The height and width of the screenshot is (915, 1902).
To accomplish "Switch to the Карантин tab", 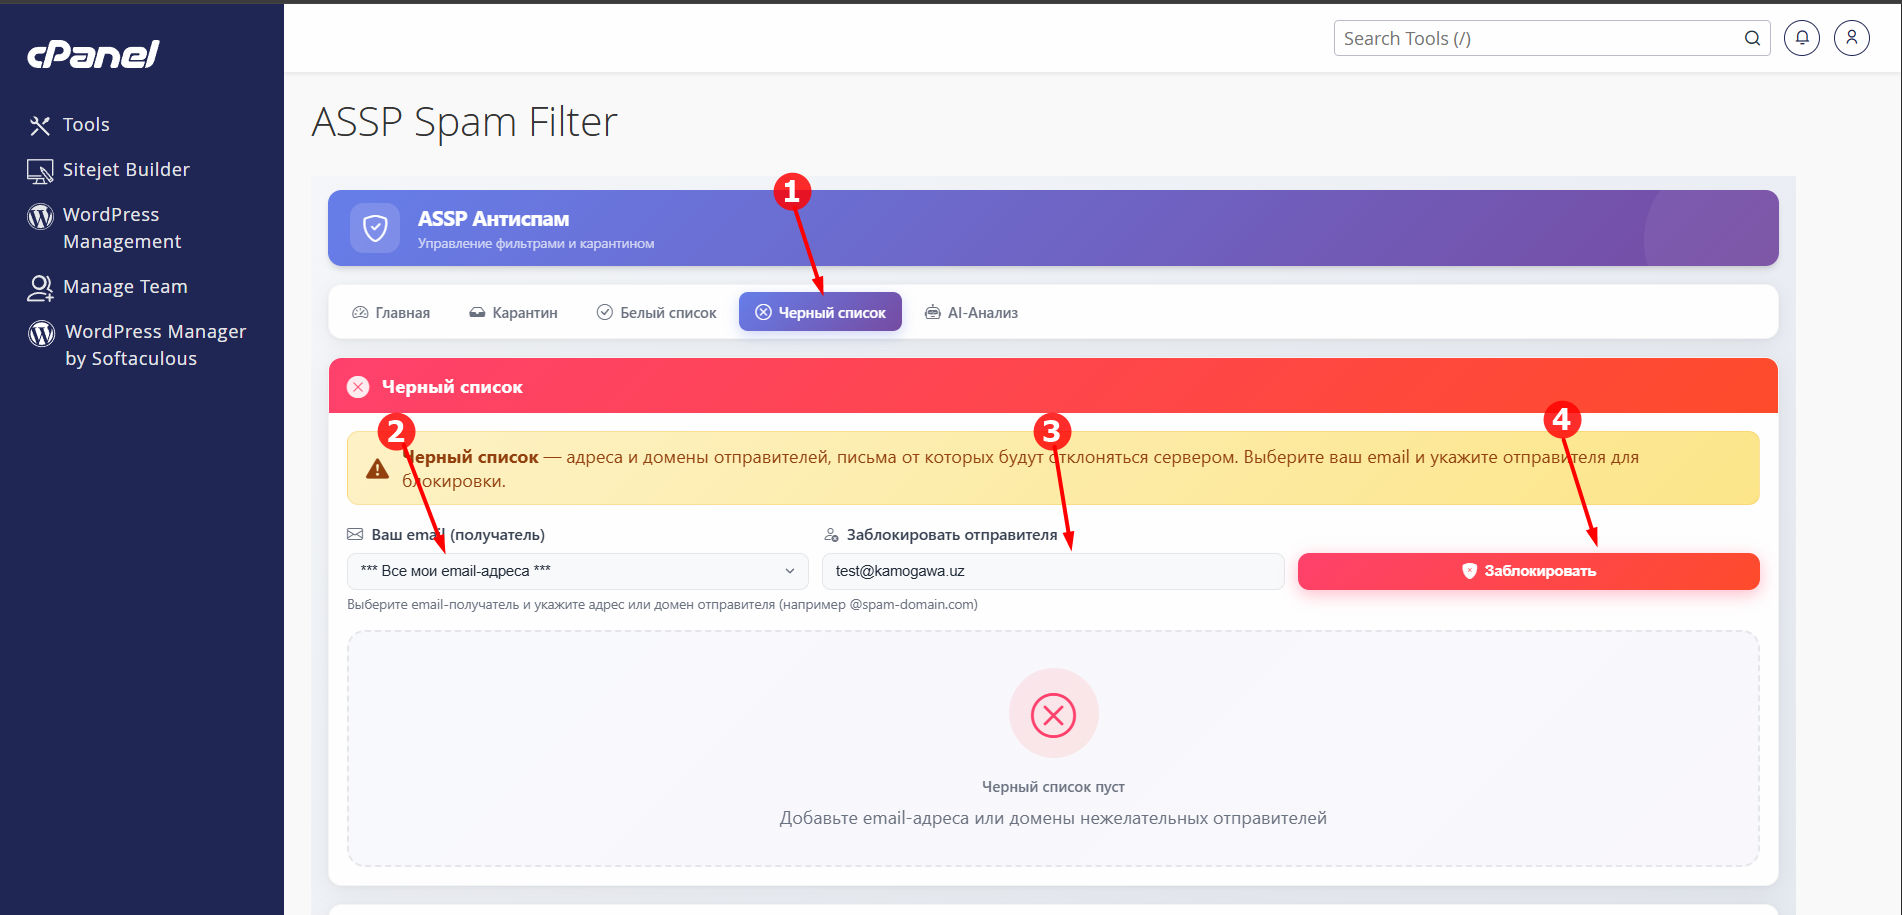I will 513,312.
